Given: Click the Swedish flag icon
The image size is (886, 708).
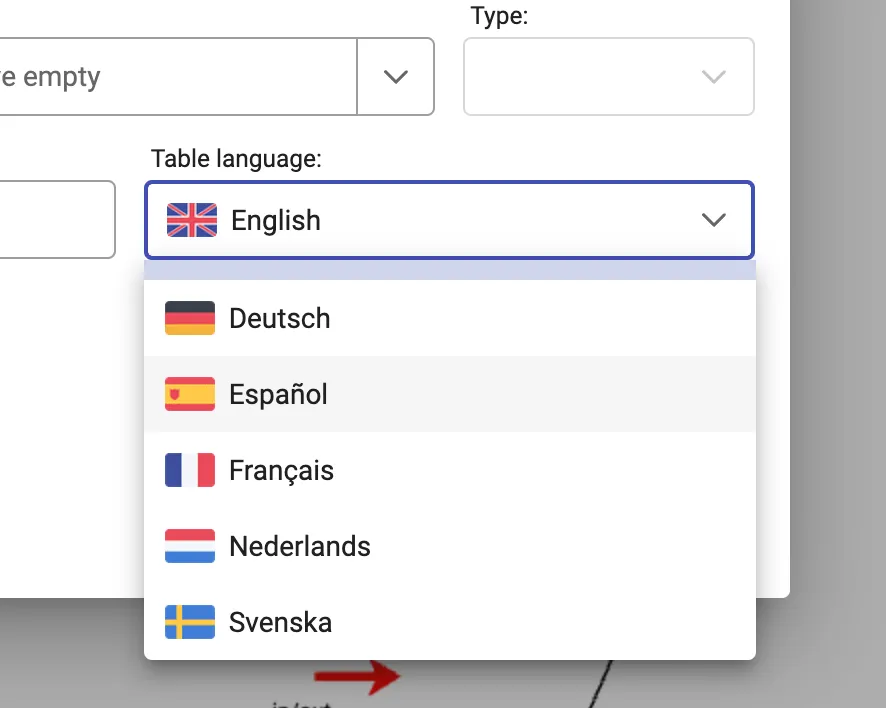Looking at the screenshot, I should pos(189,622).
